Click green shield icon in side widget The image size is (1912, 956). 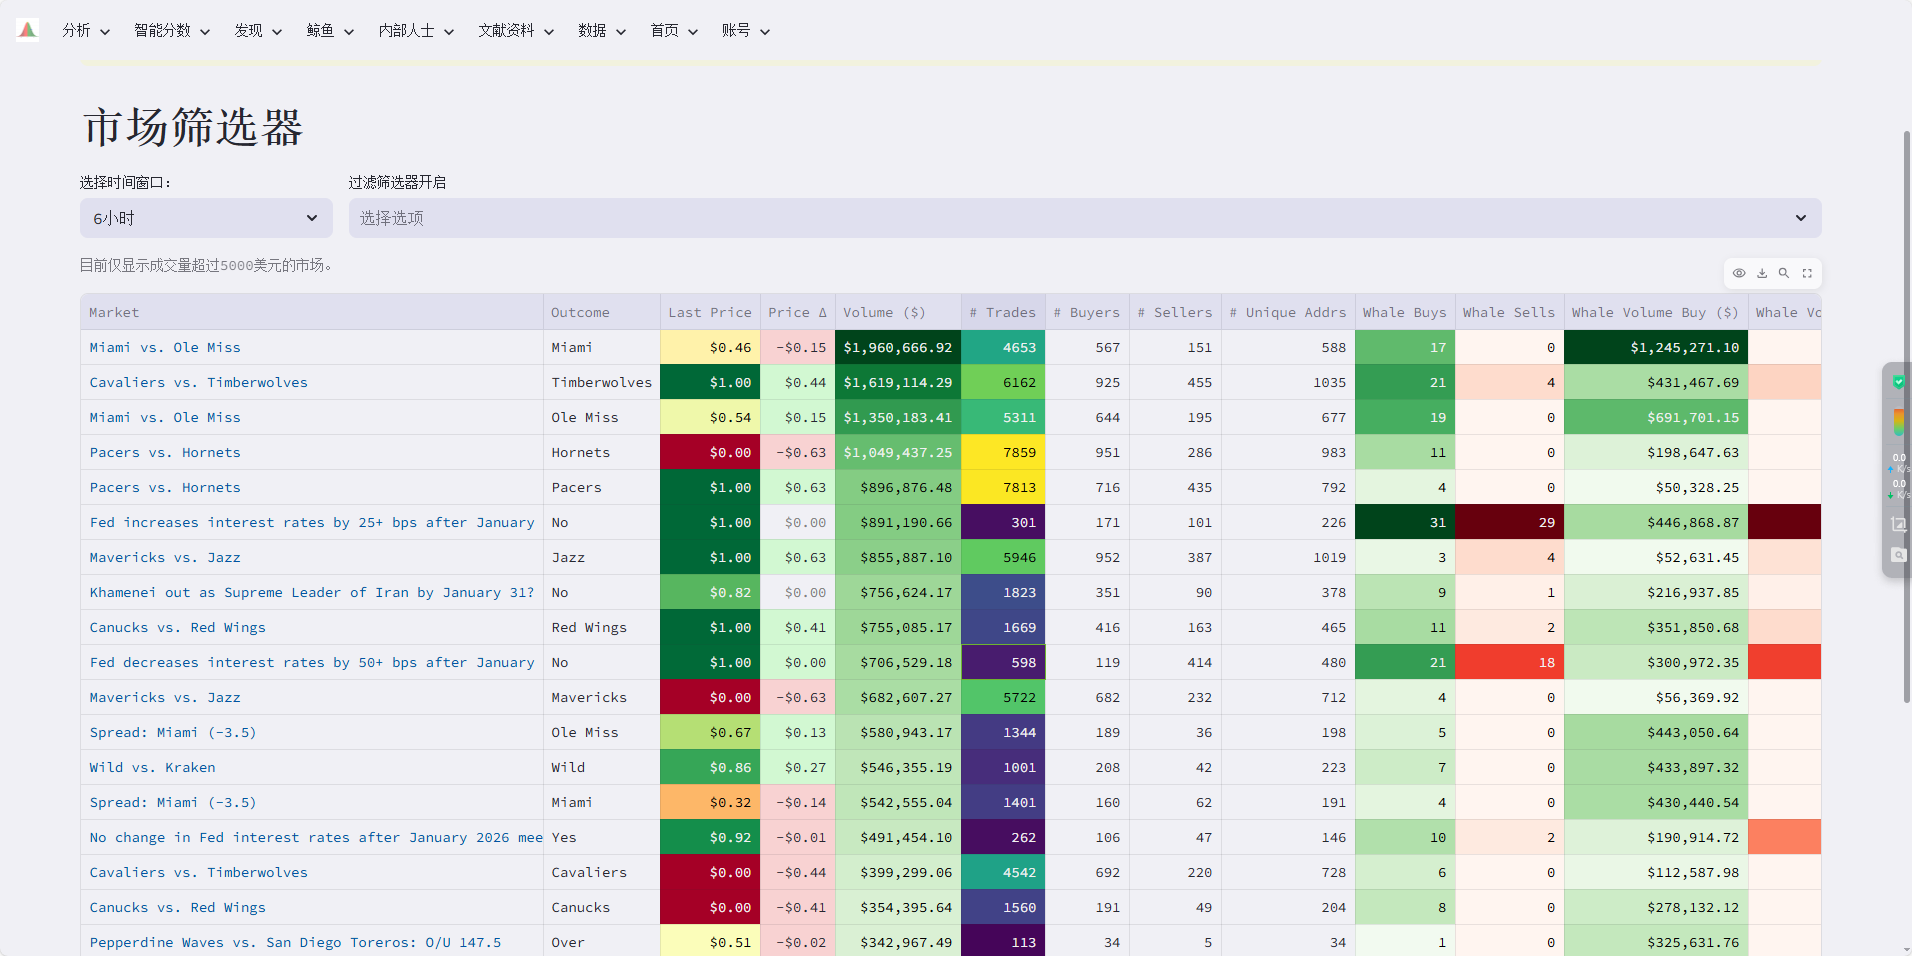(1898, 382)
